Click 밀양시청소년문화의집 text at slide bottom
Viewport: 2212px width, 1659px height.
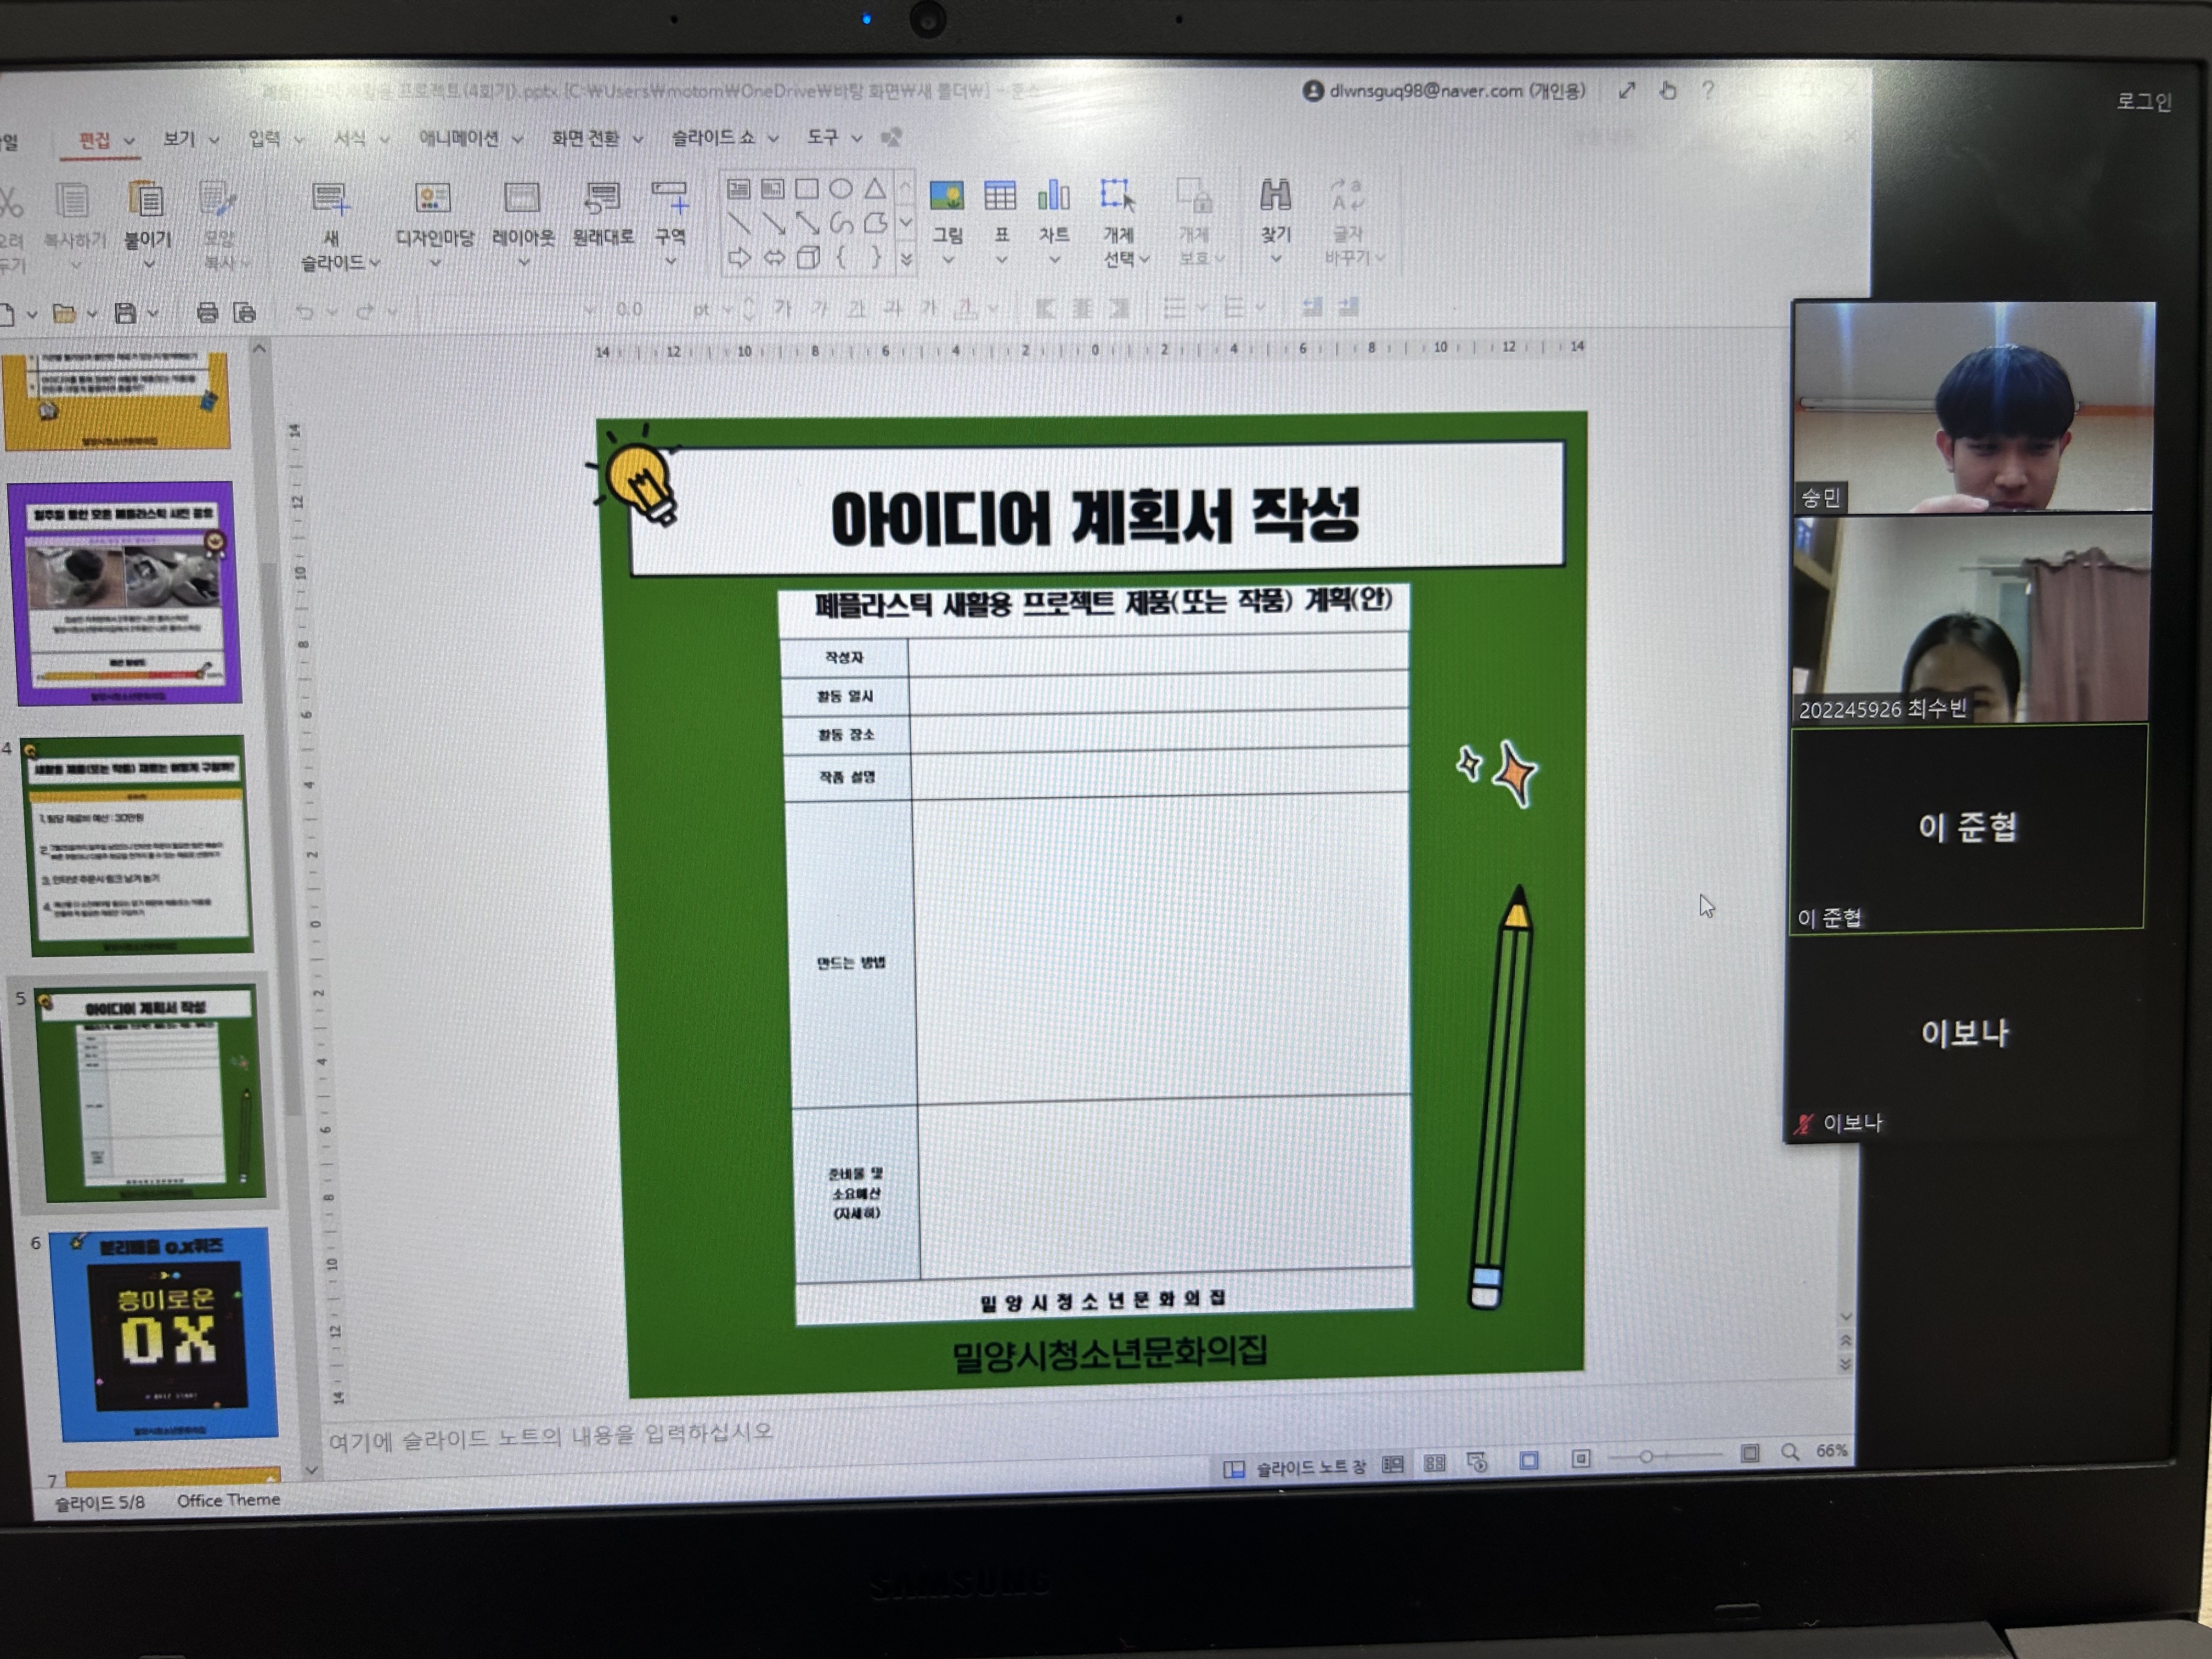point(1109,1354)
